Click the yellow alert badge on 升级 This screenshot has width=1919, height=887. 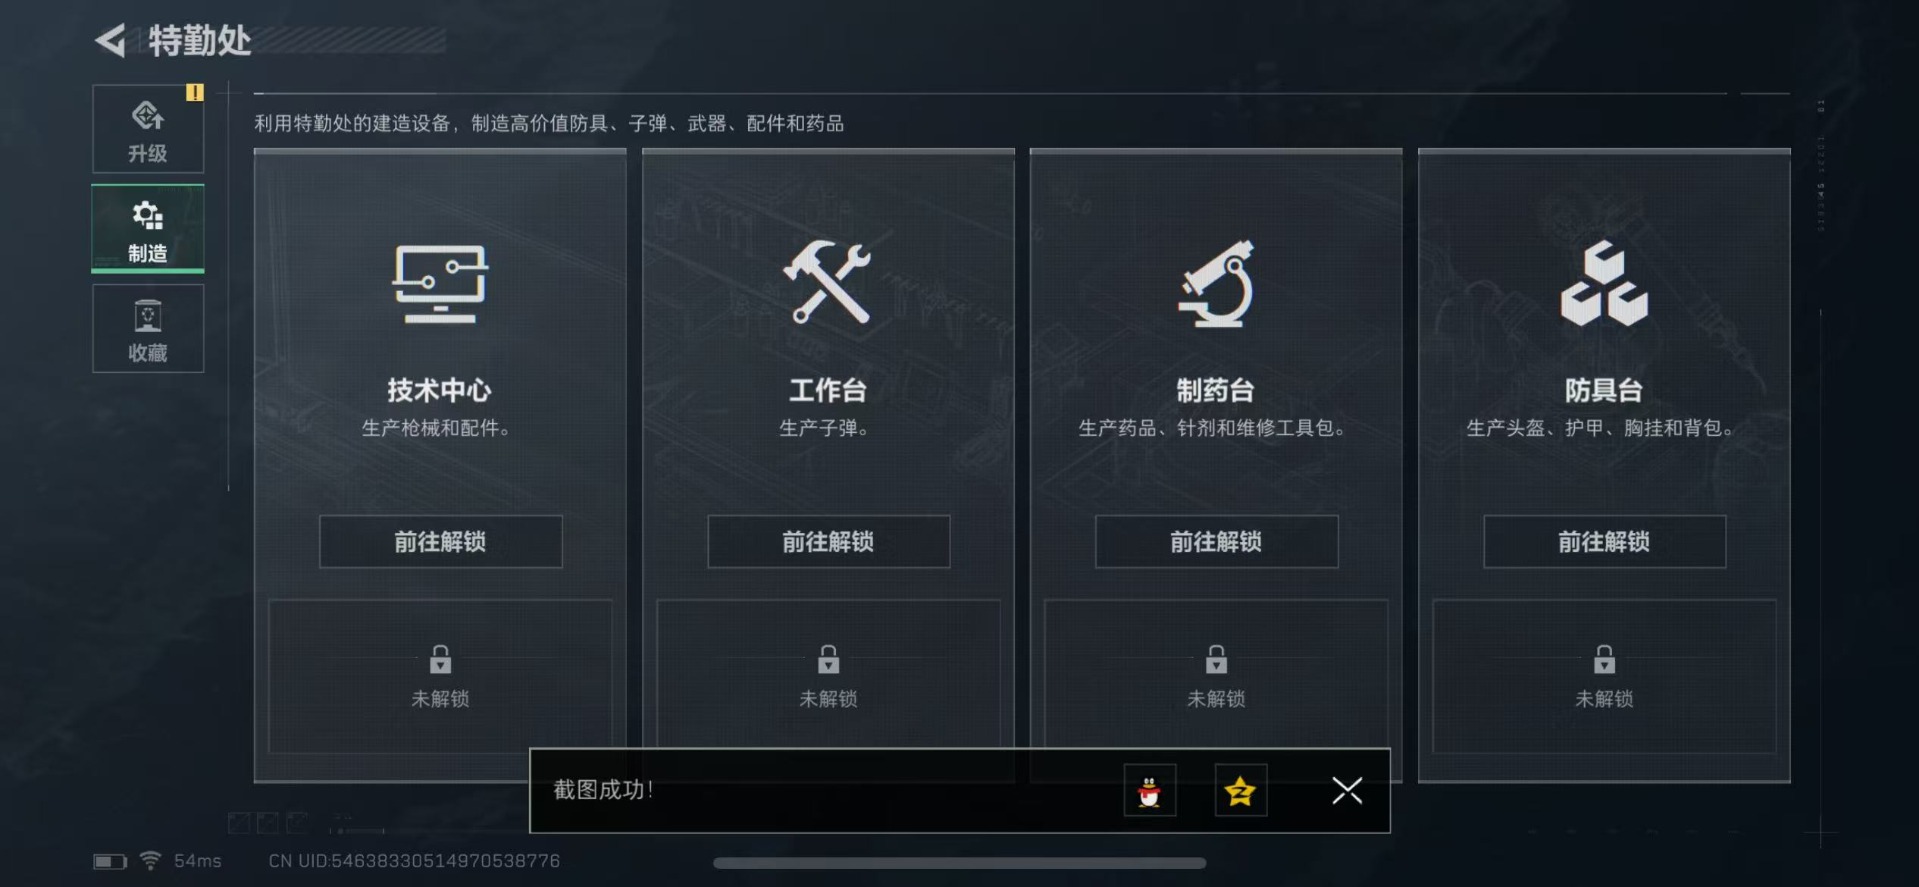click(x=194, y=92)
